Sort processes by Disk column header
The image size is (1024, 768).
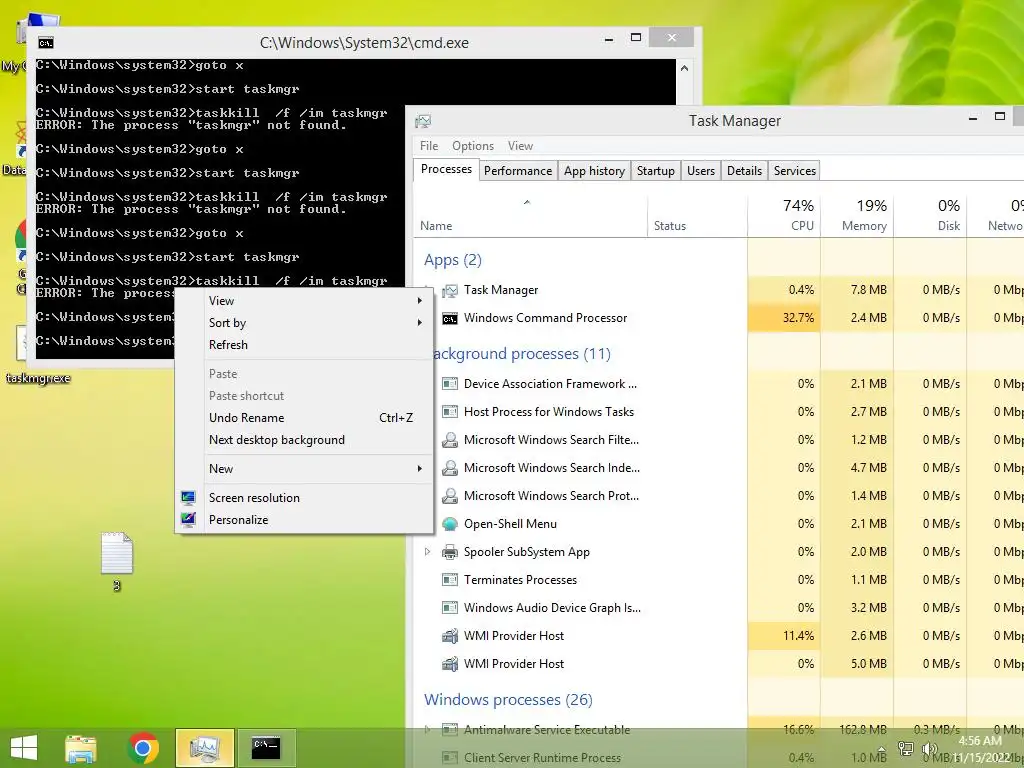(930, 216)
